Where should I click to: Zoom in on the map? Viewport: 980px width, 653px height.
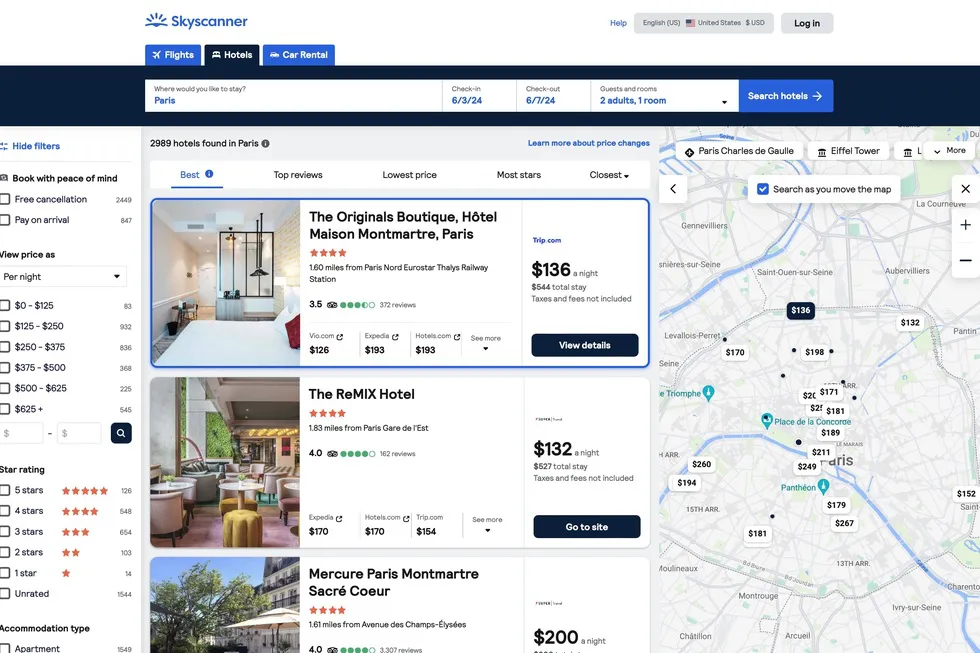pyautogui.click(x=966, y=225)
